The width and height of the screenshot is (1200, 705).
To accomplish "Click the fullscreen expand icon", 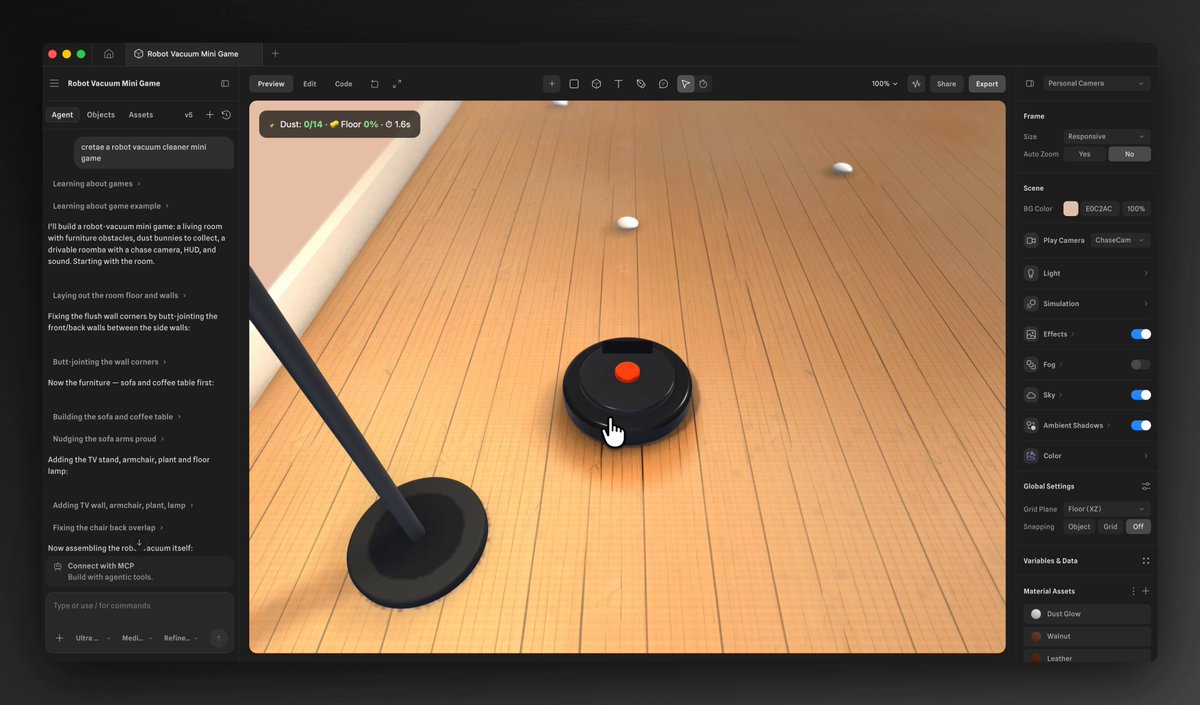I will click(397, 84).
